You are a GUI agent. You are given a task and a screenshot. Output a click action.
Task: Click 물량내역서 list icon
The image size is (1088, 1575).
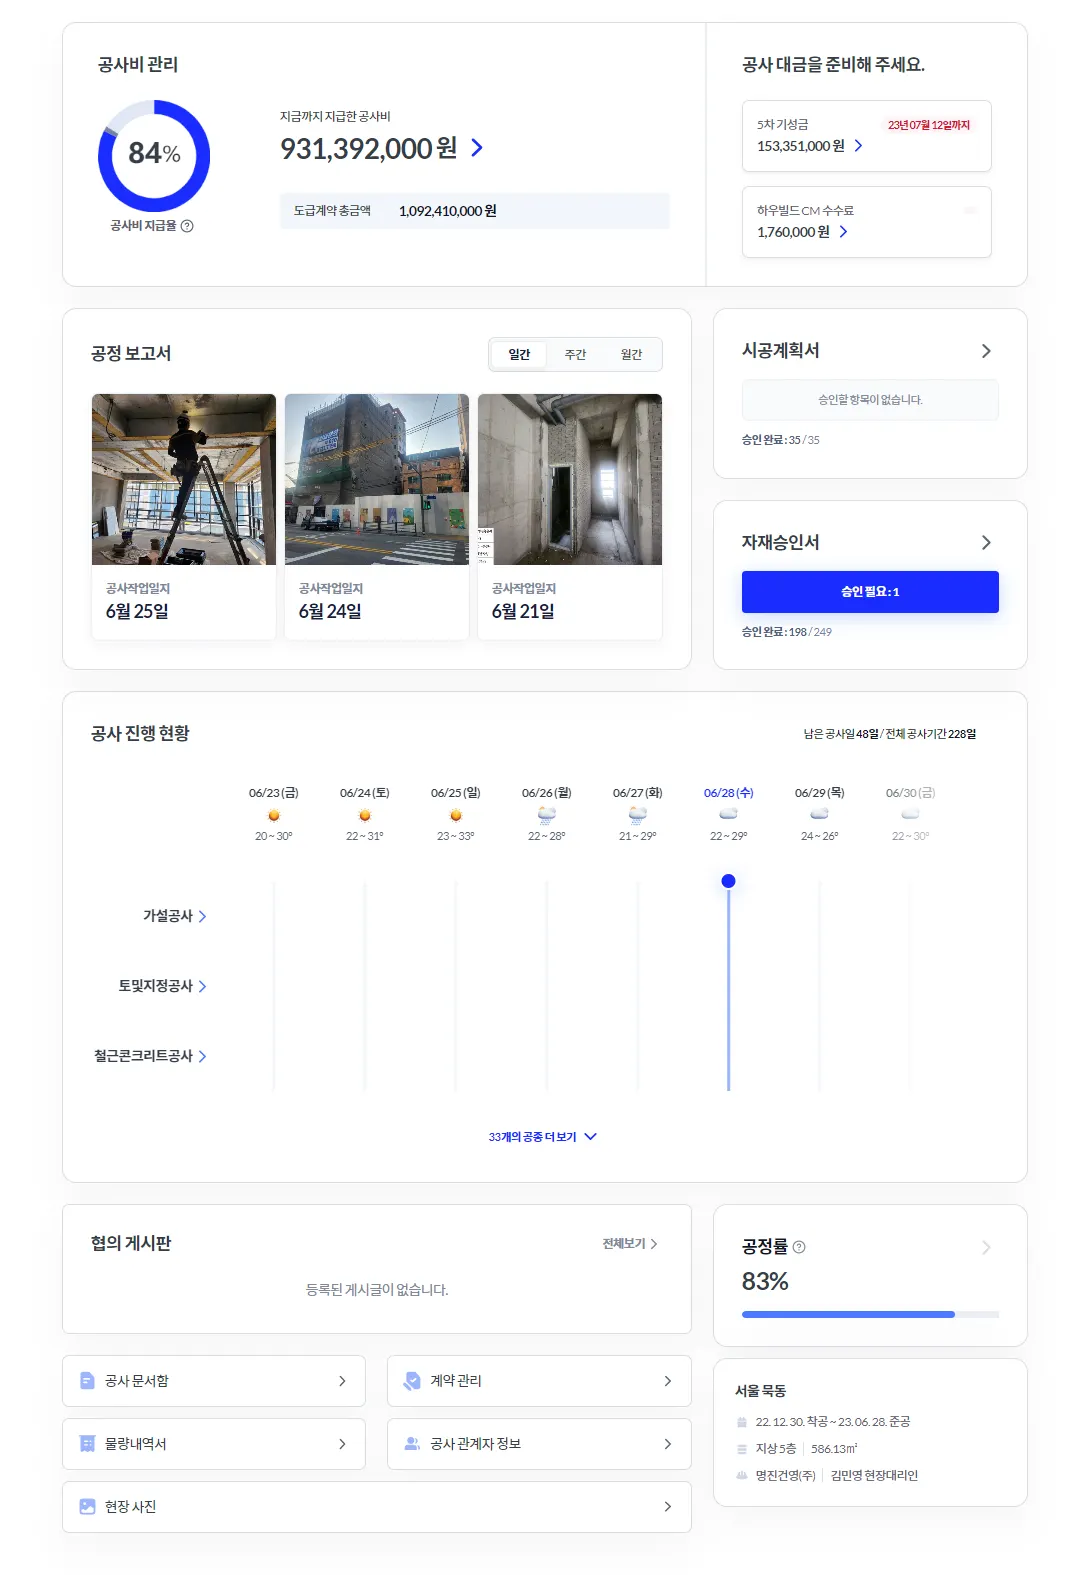tap(87, 1444)
